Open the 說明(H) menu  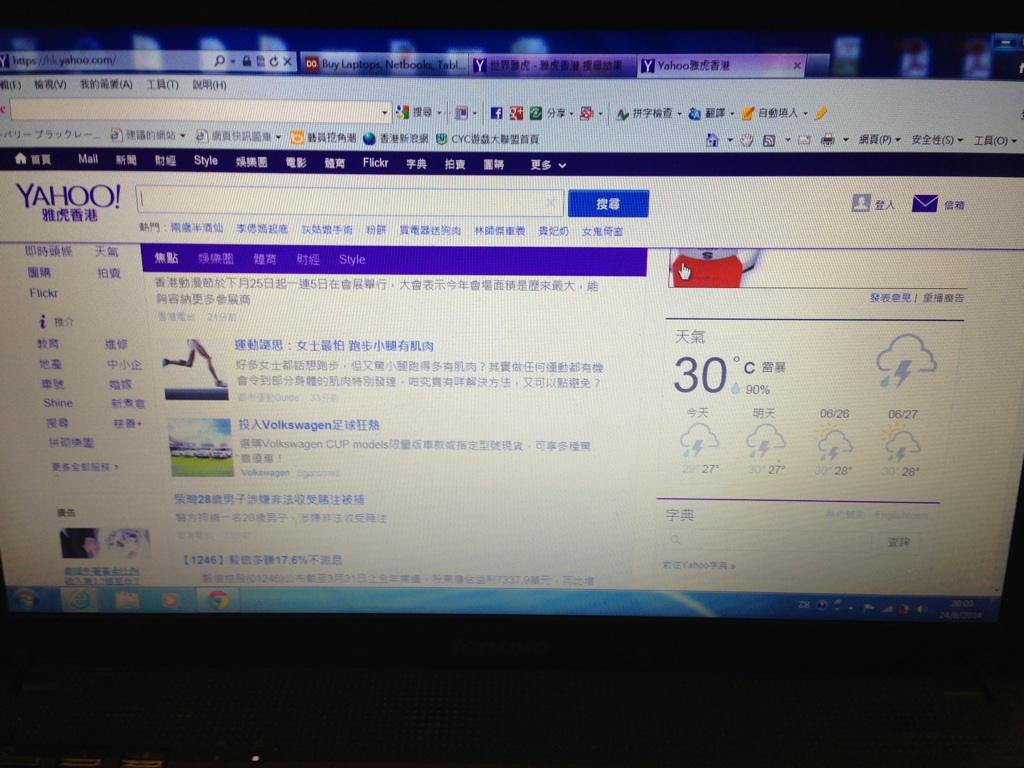[x=209, y=85]
